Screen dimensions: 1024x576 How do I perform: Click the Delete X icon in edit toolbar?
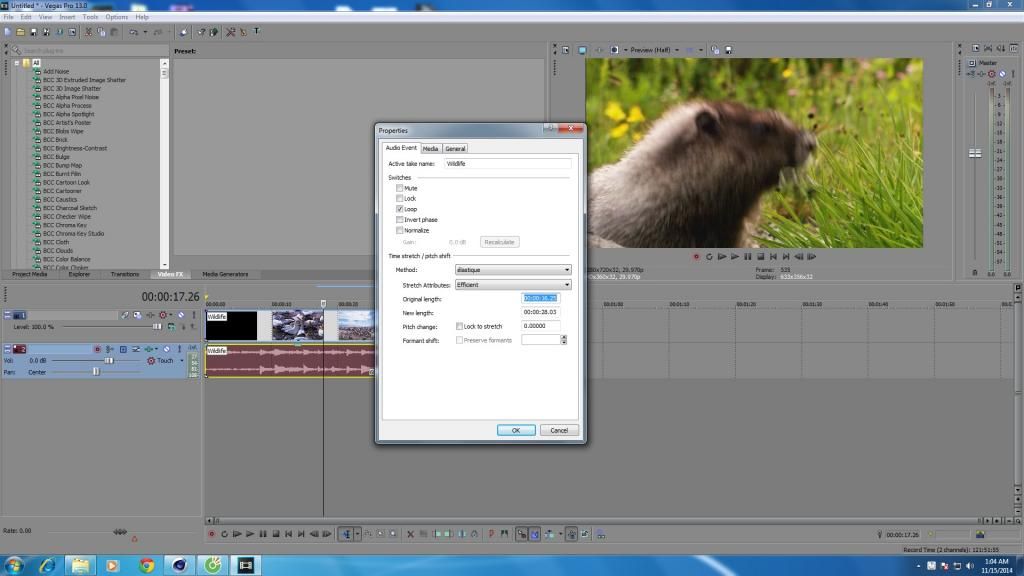(x=410, y=534)
